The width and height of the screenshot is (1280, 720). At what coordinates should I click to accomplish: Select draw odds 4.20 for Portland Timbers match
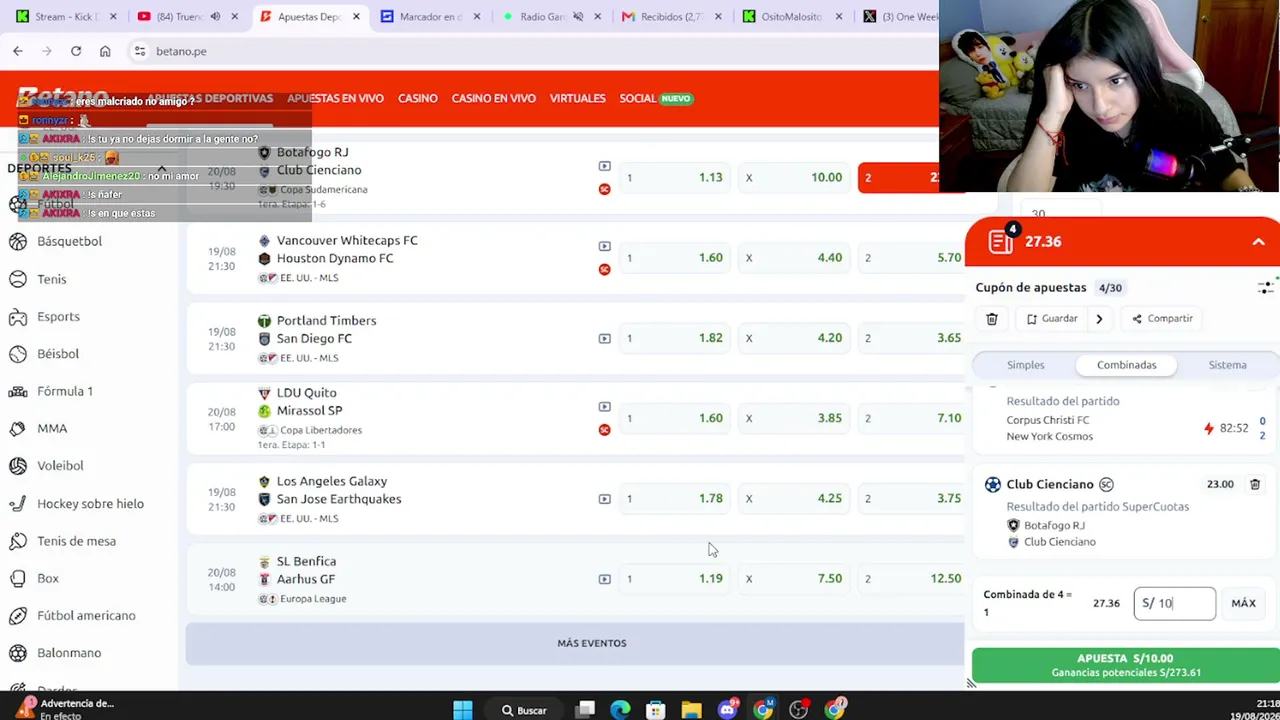pyautogui.click(x=795, y=338)
